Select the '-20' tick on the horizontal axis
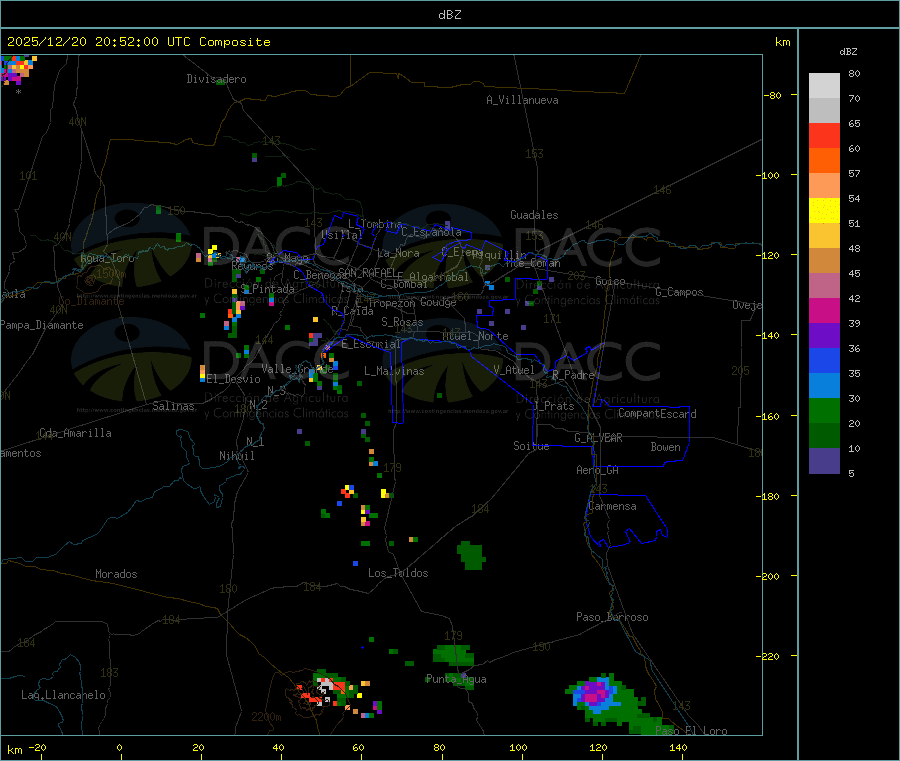Screen dimensions: 900x761 pos(37,747)
